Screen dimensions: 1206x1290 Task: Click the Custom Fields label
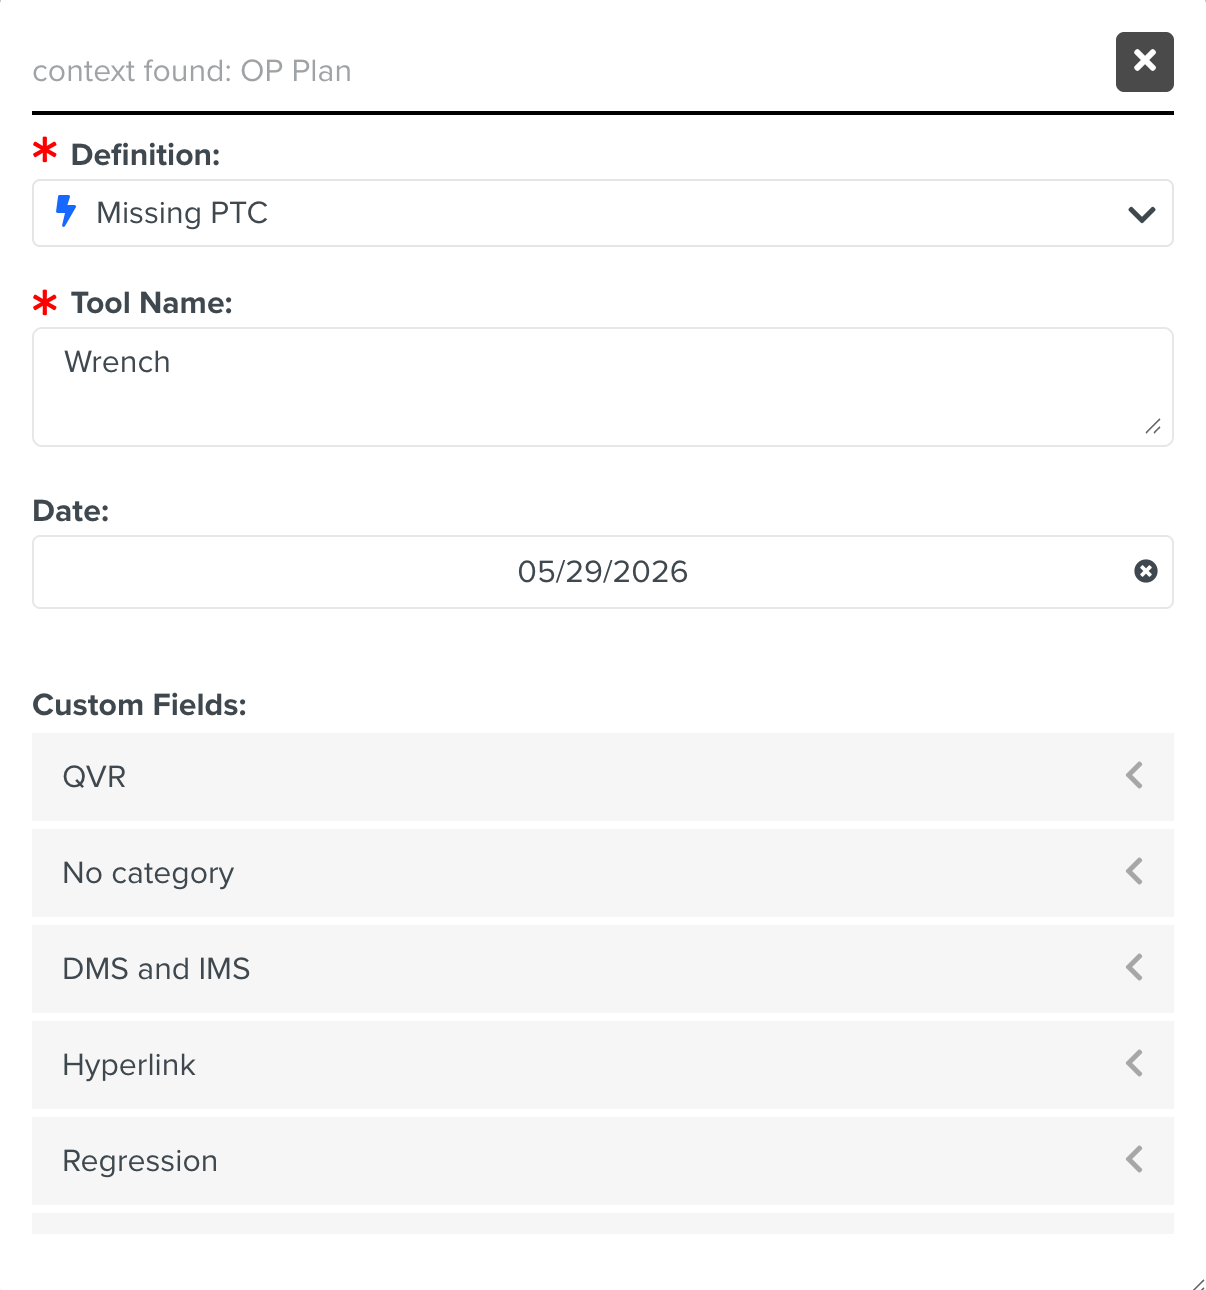[139, 705]
